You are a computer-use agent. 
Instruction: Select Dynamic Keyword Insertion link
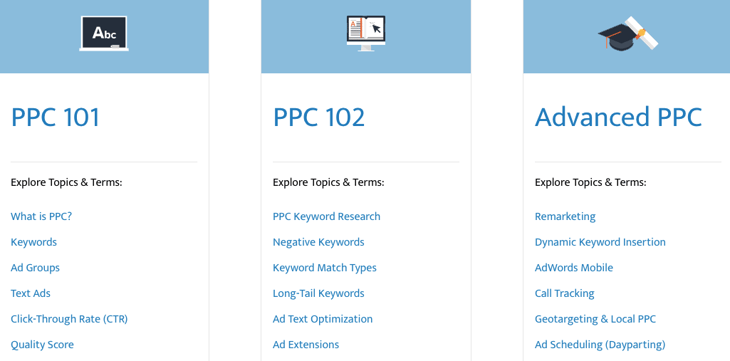coord(600,242)
